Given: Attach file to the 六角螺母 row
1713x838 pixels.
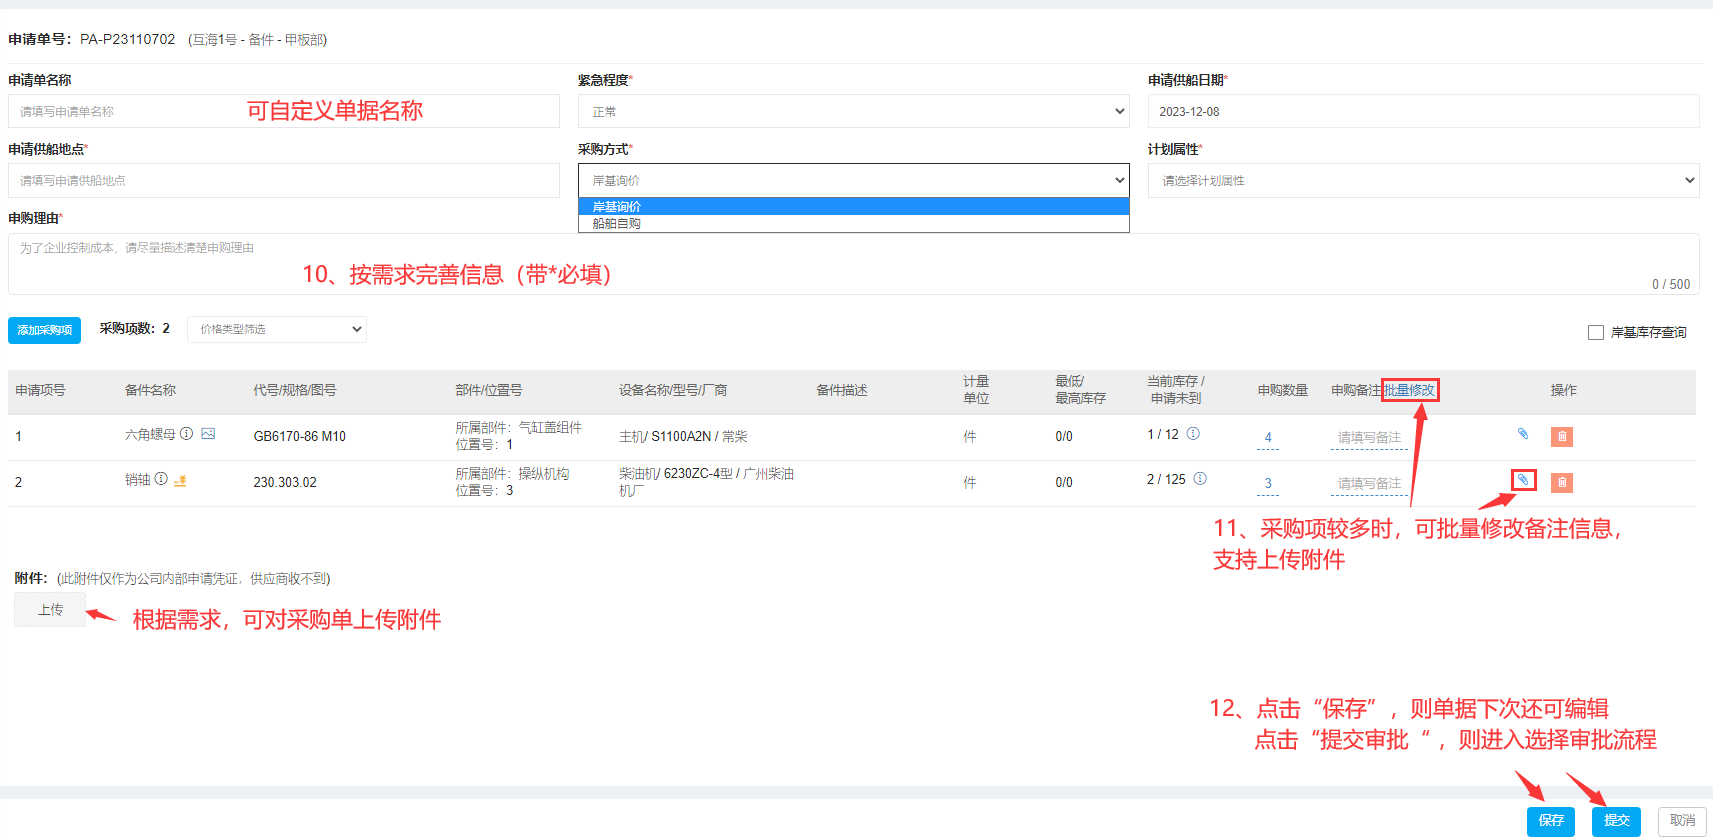Looking at the screenshot, I should pyautogui.click(x=1523, y=434).
